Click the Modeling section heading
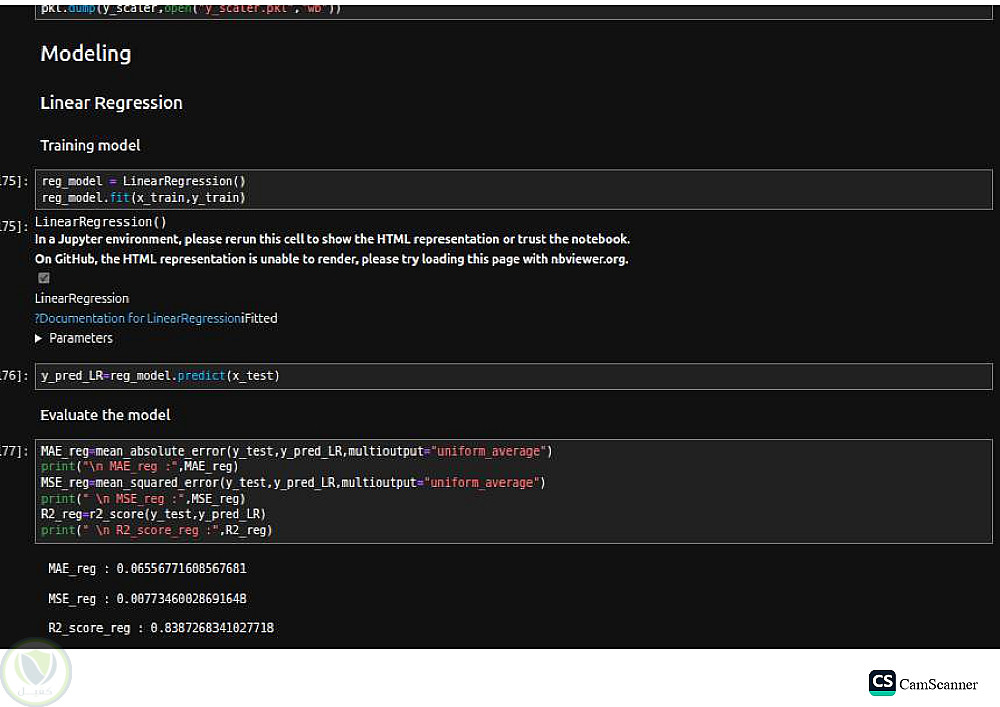Screen dimensions: 1000x707 86,54
